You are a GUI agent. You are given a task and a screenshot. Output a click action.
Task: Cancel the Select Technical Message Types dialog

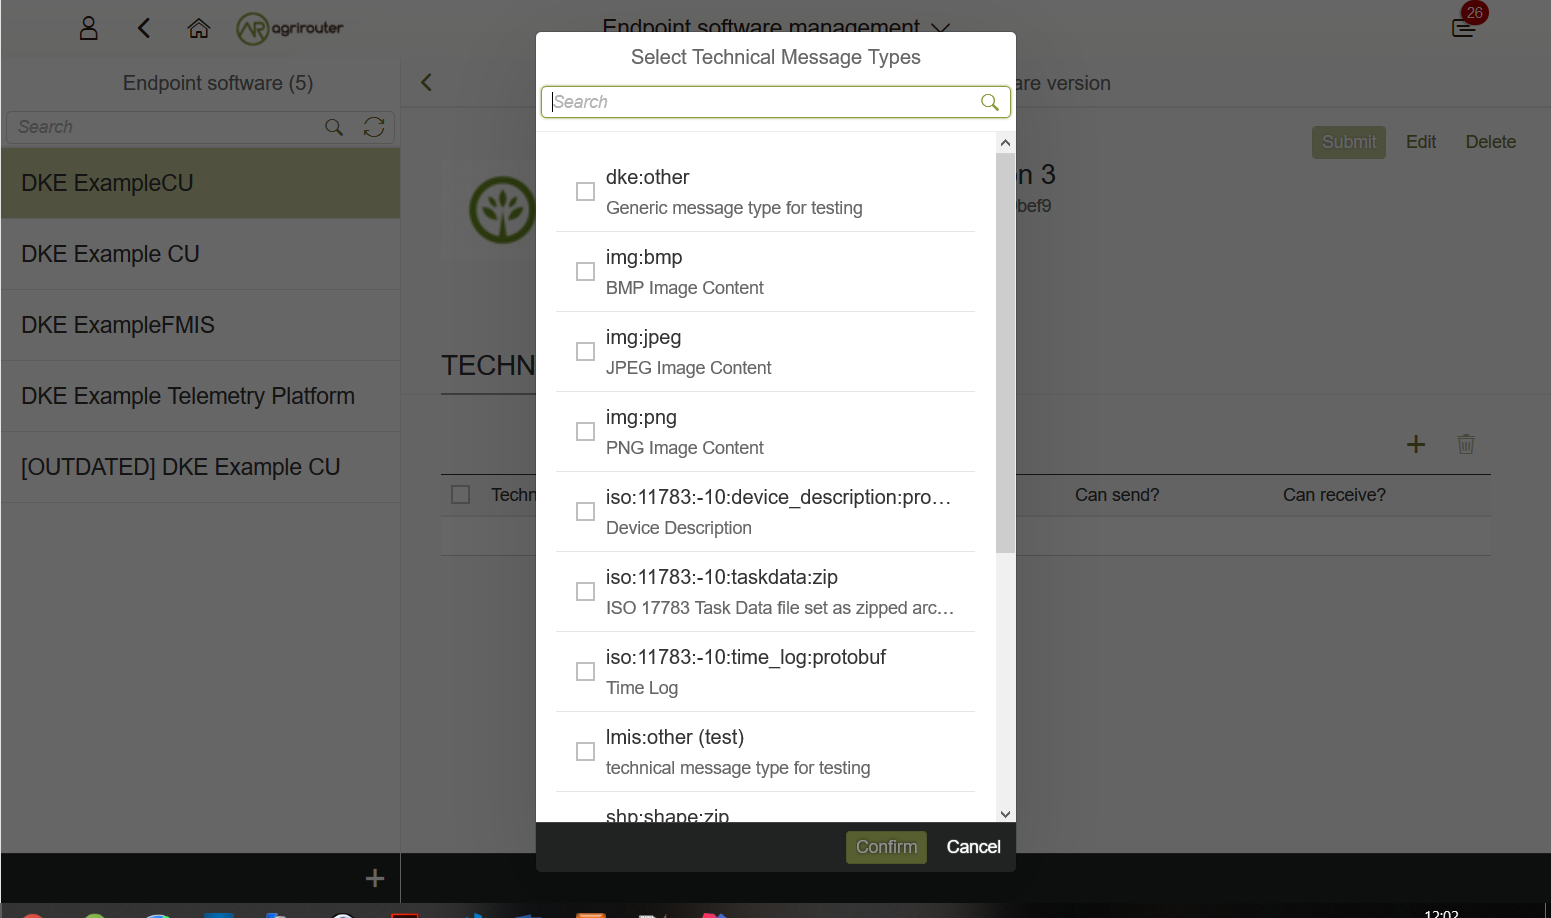[972, 846]
